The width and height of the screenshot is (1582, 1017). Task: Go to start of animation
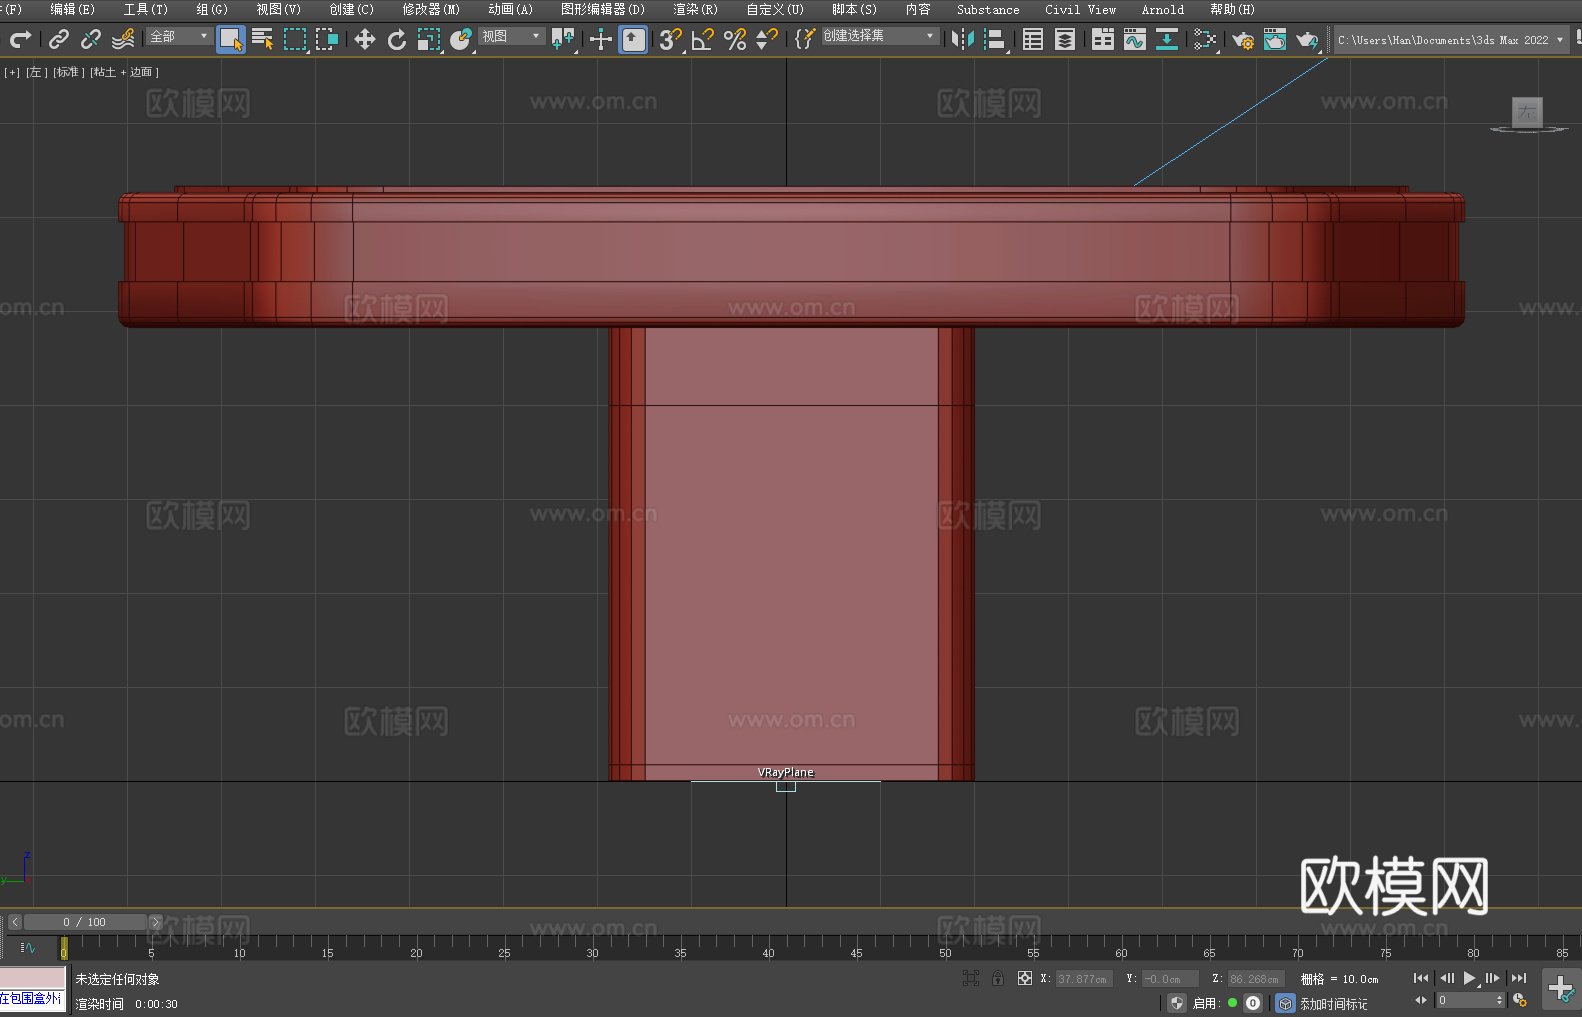(x=1421, y=978)
